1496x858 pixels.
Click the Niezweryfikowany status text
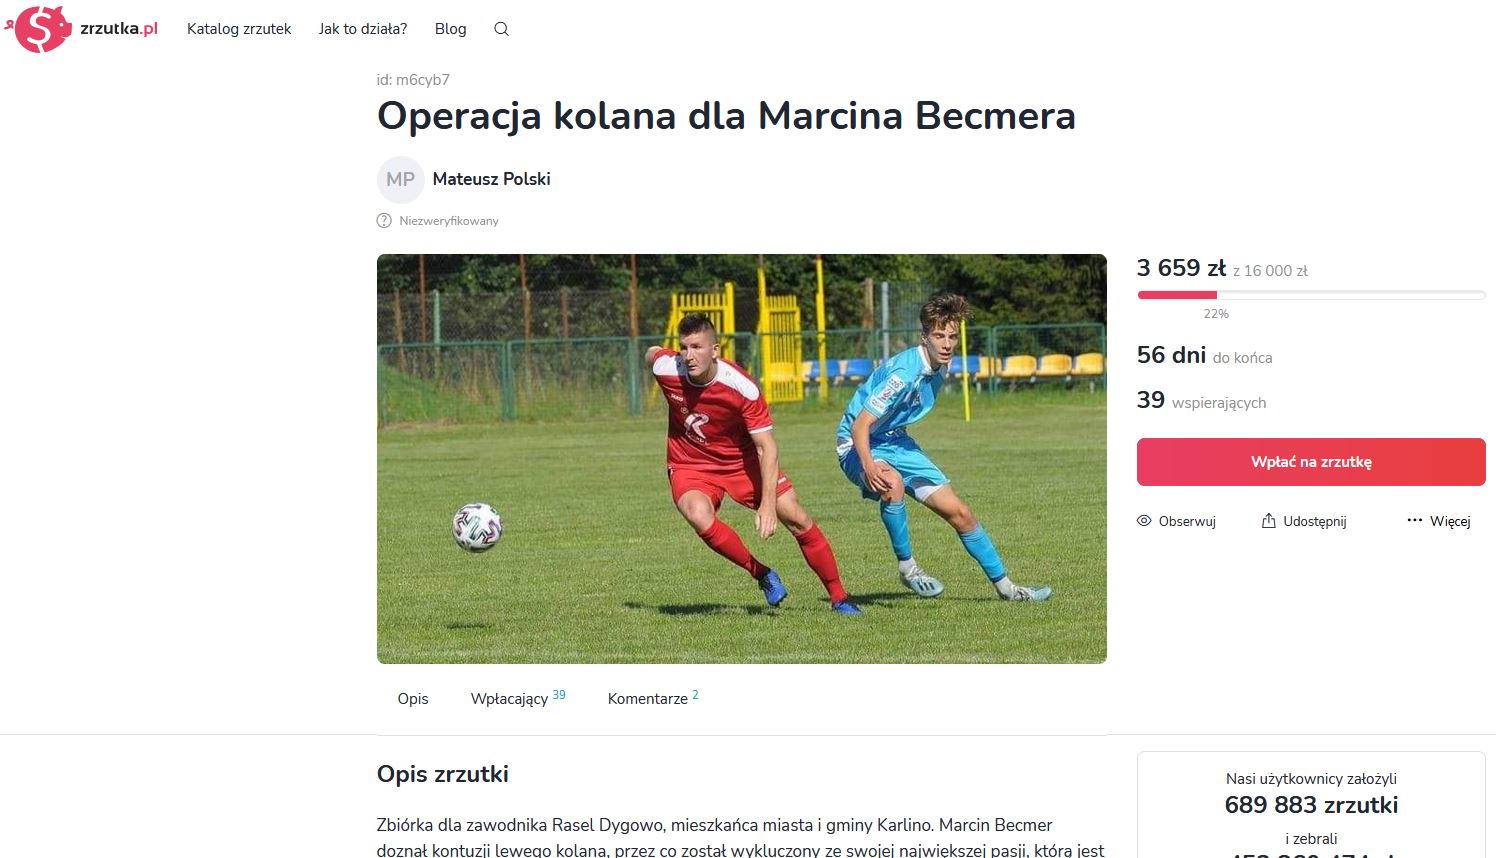449,221
